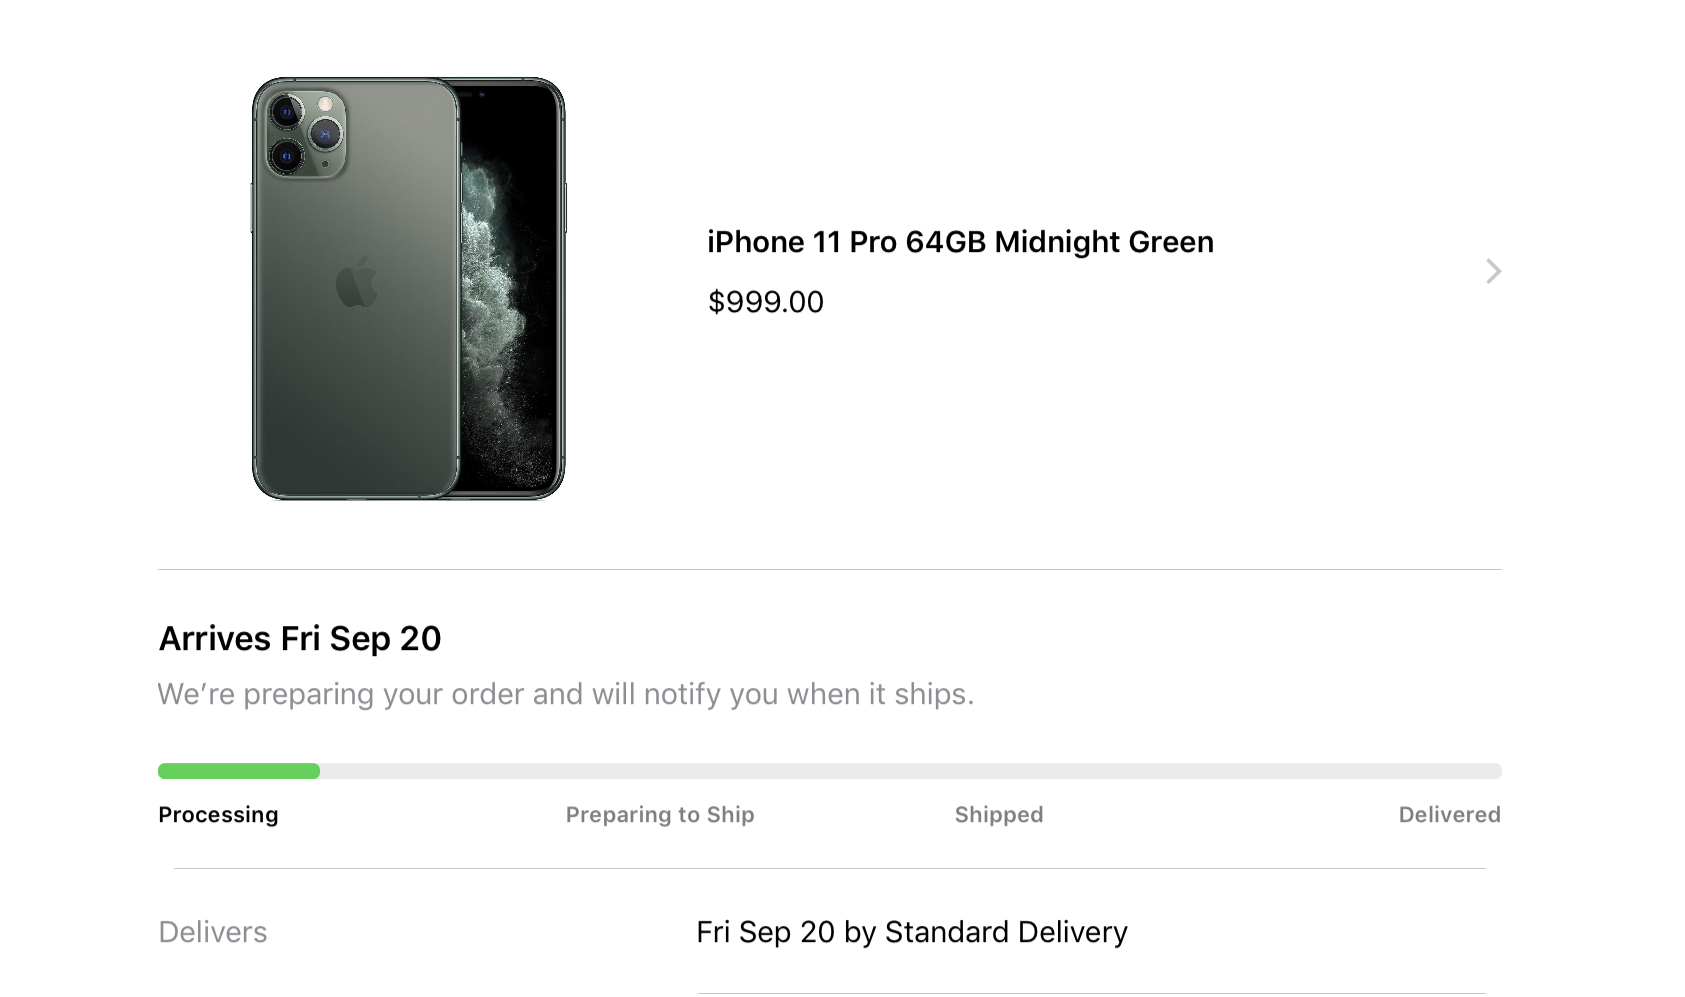Select the Preparing to Ship step
The height and width of the screenshot is (997, 1685).
pos(660,815)
